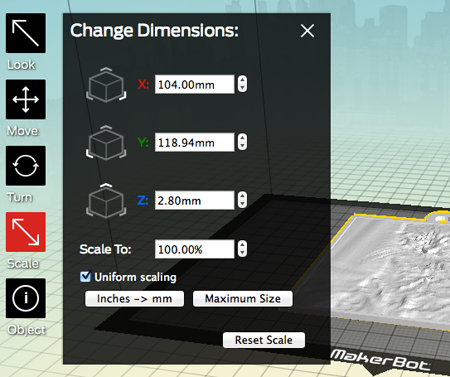Focus the Y dimension 118.94mm field

[195, 142]
